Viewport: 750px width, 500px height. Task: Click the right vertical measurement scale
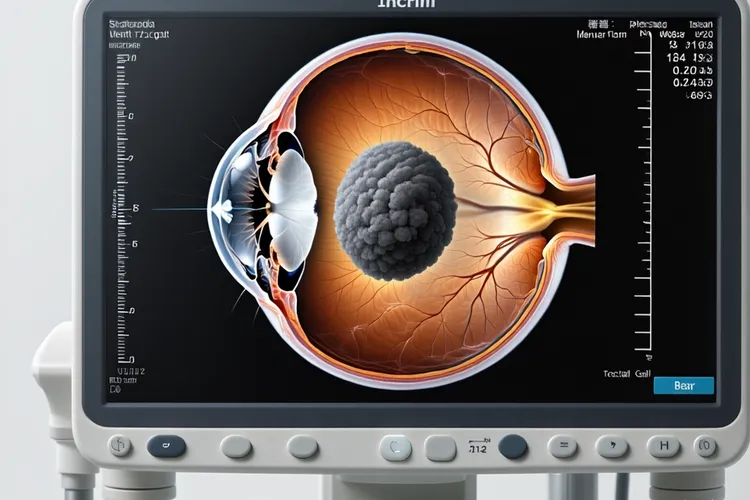click(x=646, y=200)
